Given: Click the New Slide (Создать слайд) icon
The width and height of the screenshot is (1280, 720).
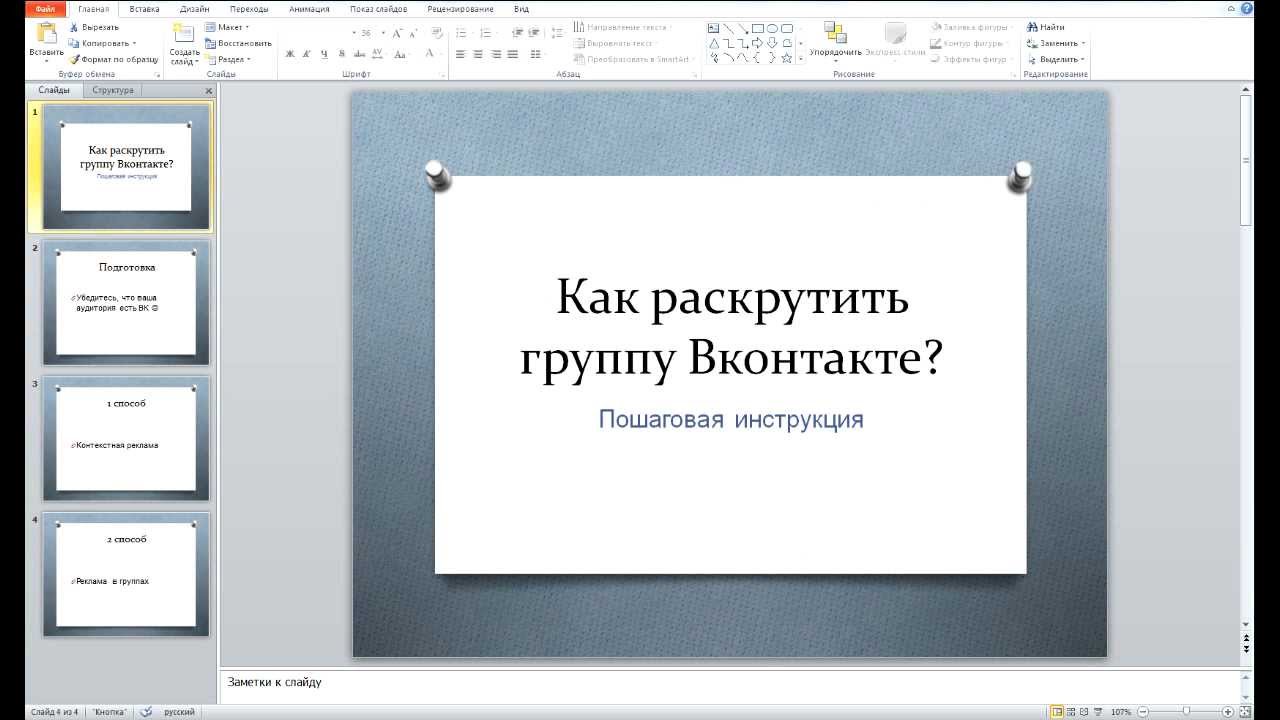Looking at the screenshot, I should tap(184, 33).
